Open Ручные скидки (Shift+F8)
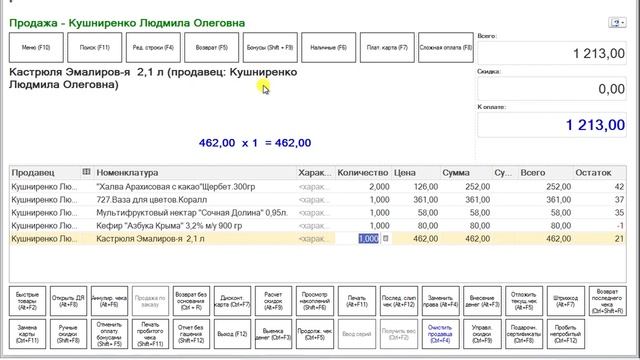Screen dimensions: 640x360 68,334
